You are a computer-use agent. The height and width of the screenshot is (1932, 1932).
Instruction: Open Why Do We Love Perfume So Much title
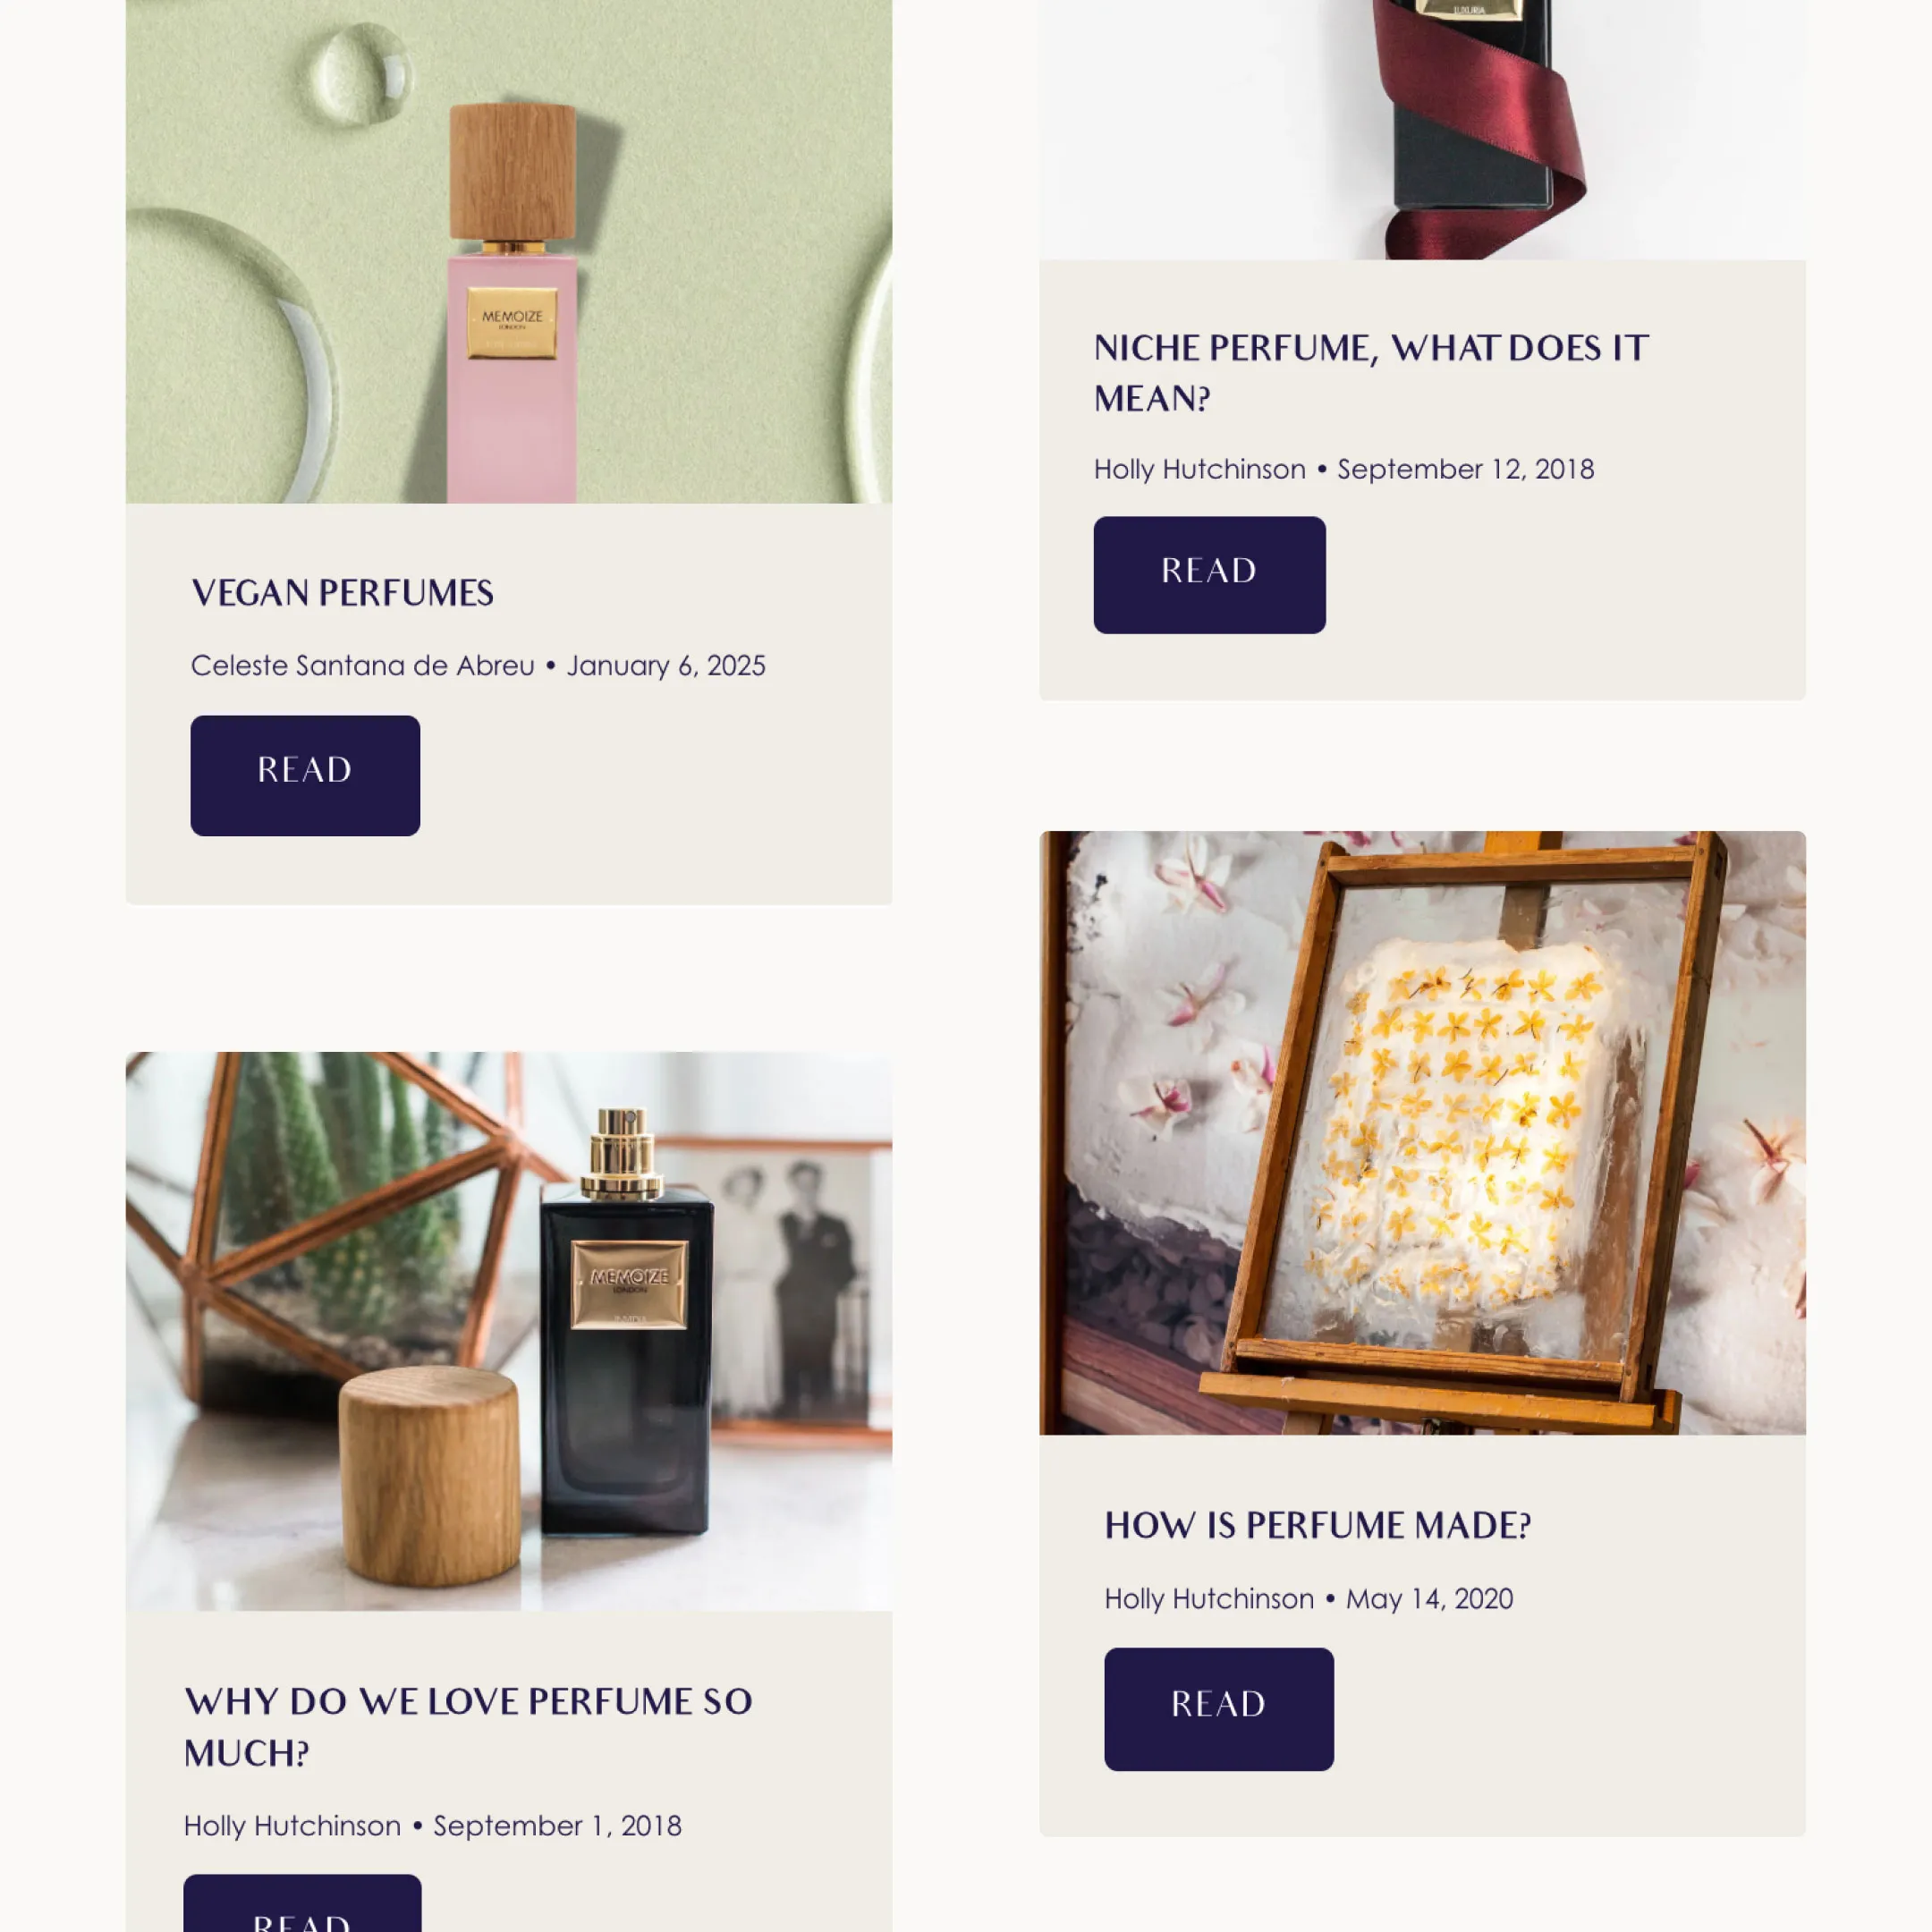468,1727
